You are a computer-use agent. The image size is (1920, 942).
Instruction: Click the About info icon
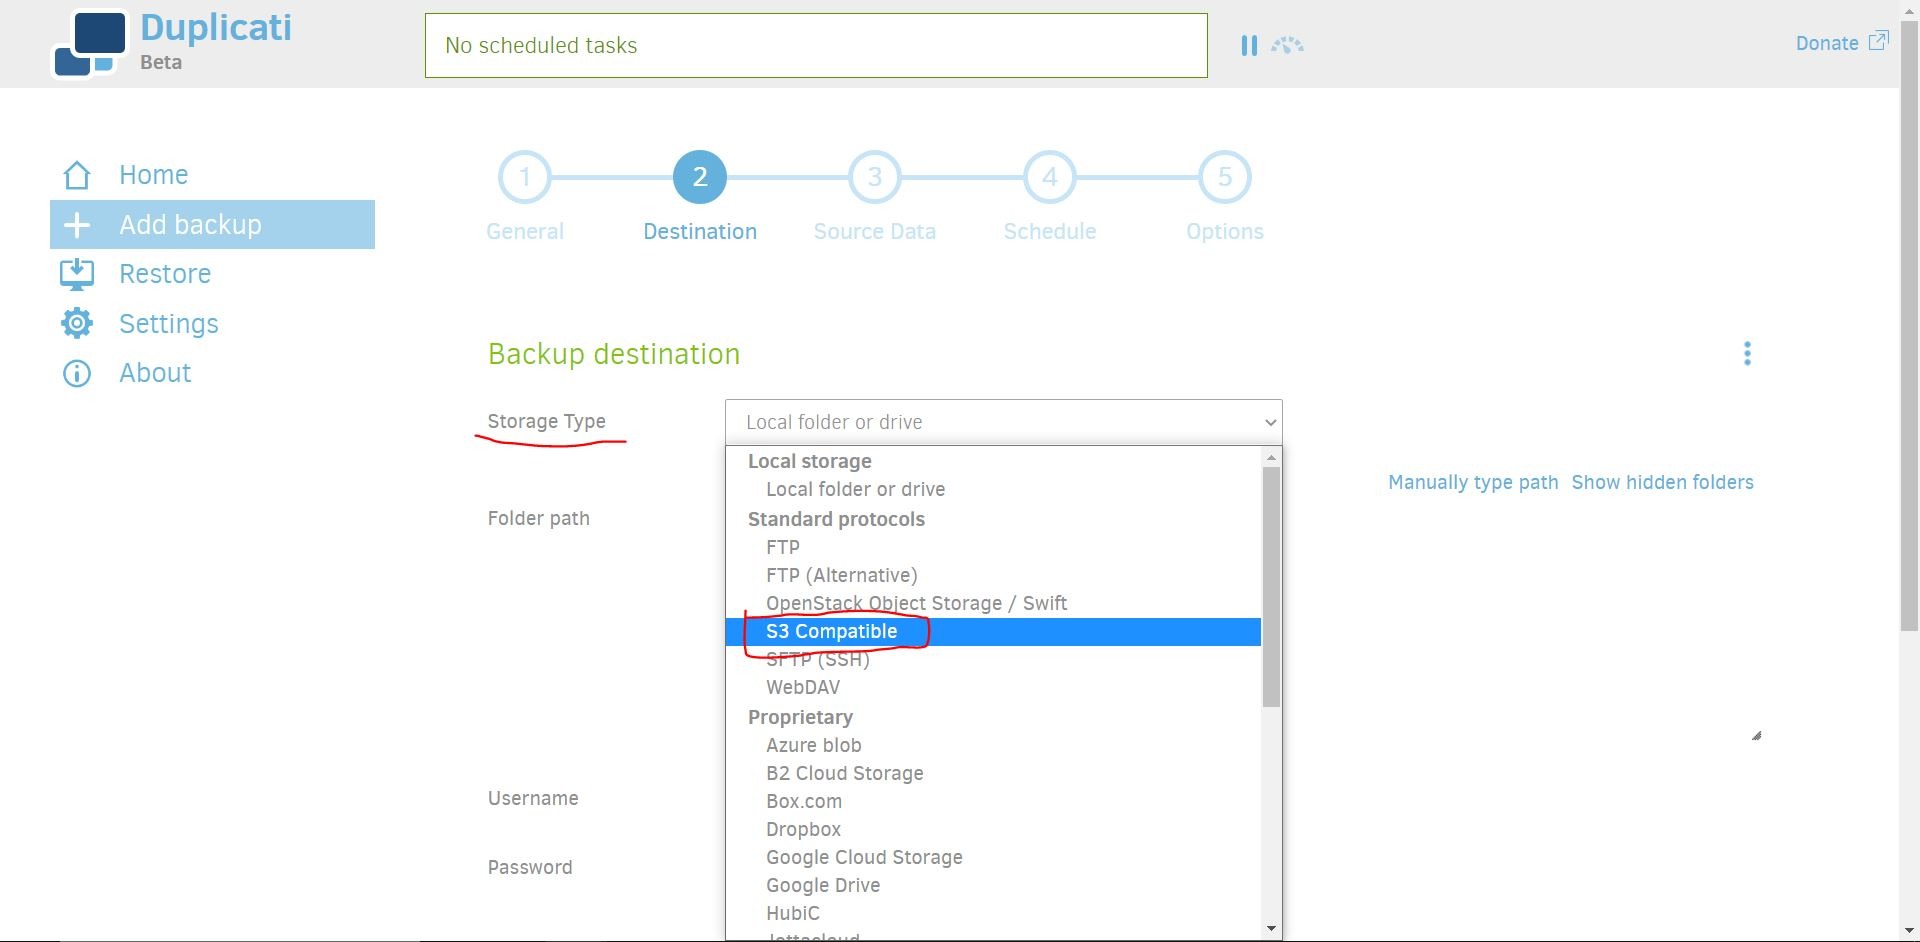click(77, 373)
